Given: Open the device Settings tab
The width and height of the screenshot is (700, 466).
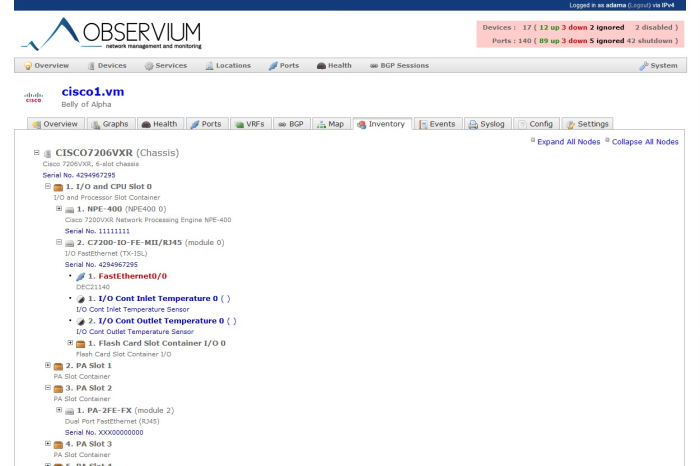Looking at the screenshot, I should coord(588,124).
